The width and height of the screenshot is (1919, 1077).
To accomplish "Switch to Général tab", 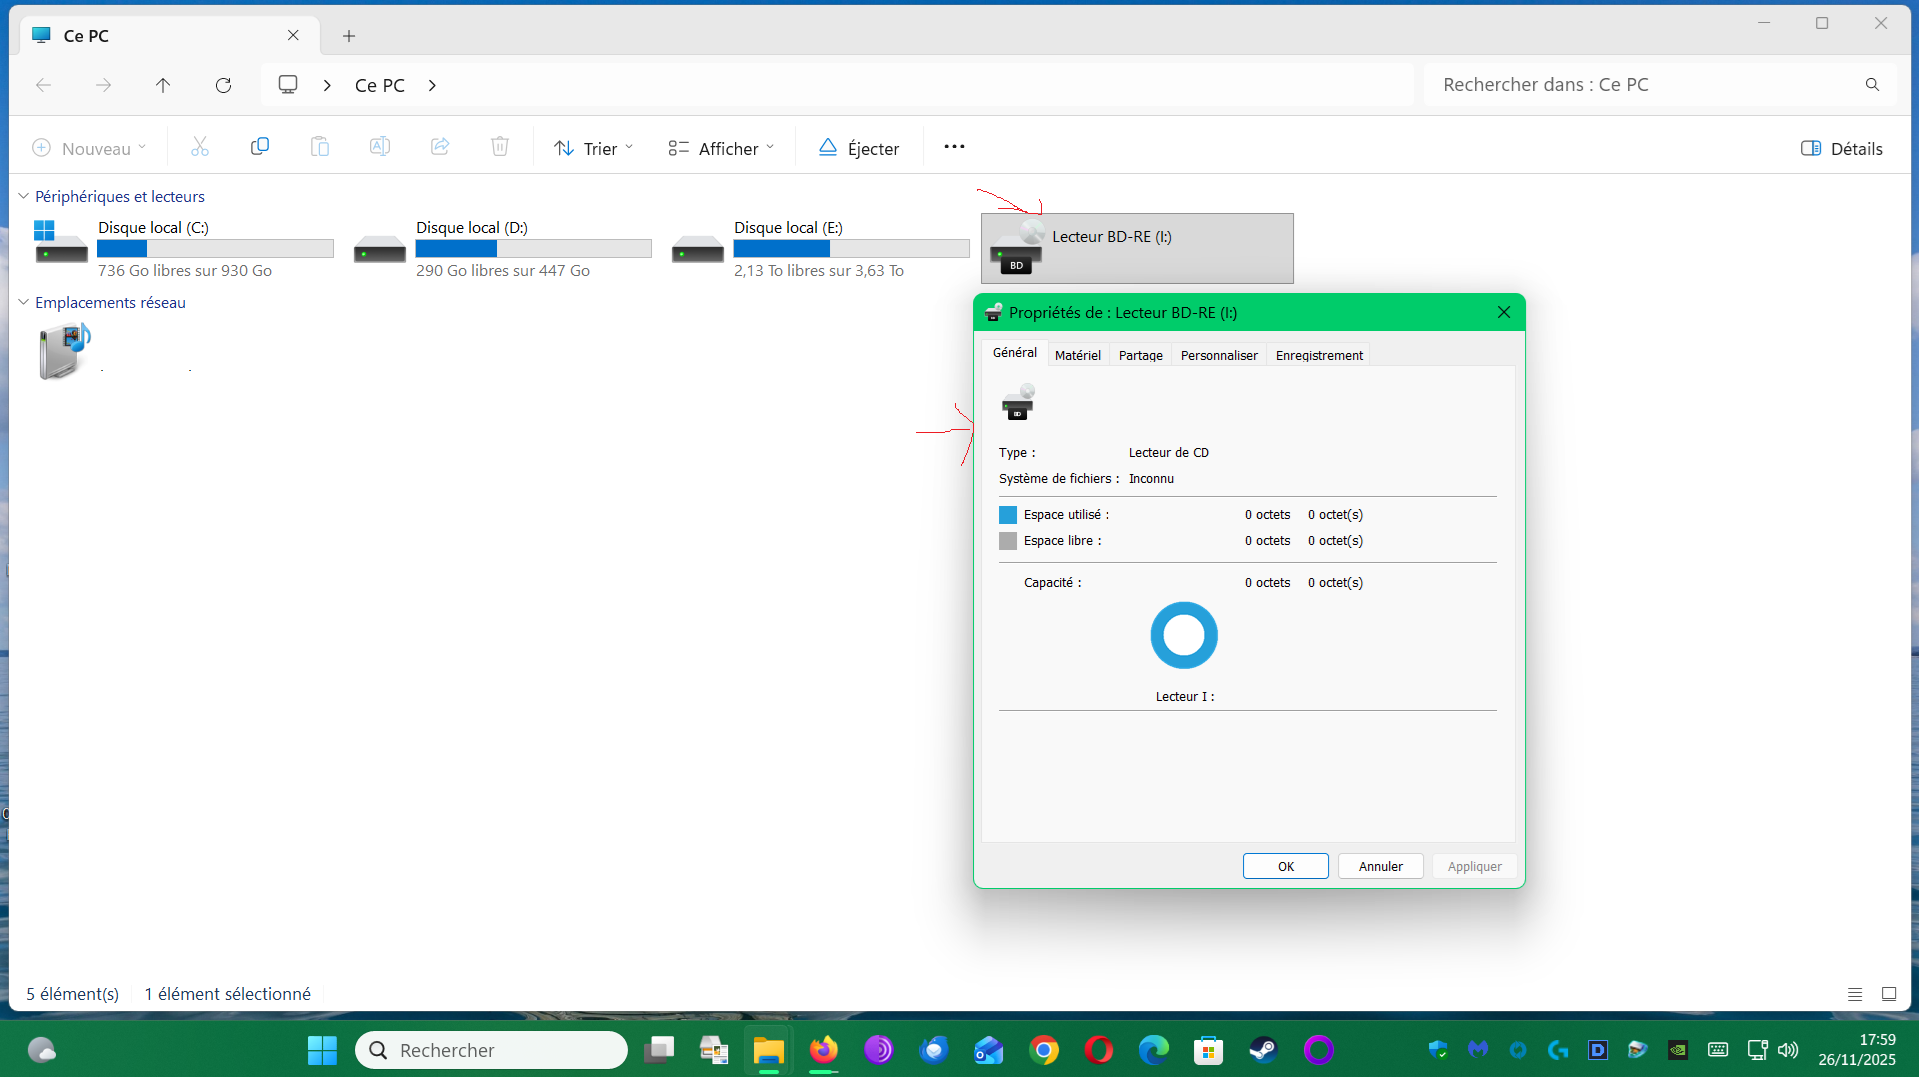I will tap(1015, 353).
